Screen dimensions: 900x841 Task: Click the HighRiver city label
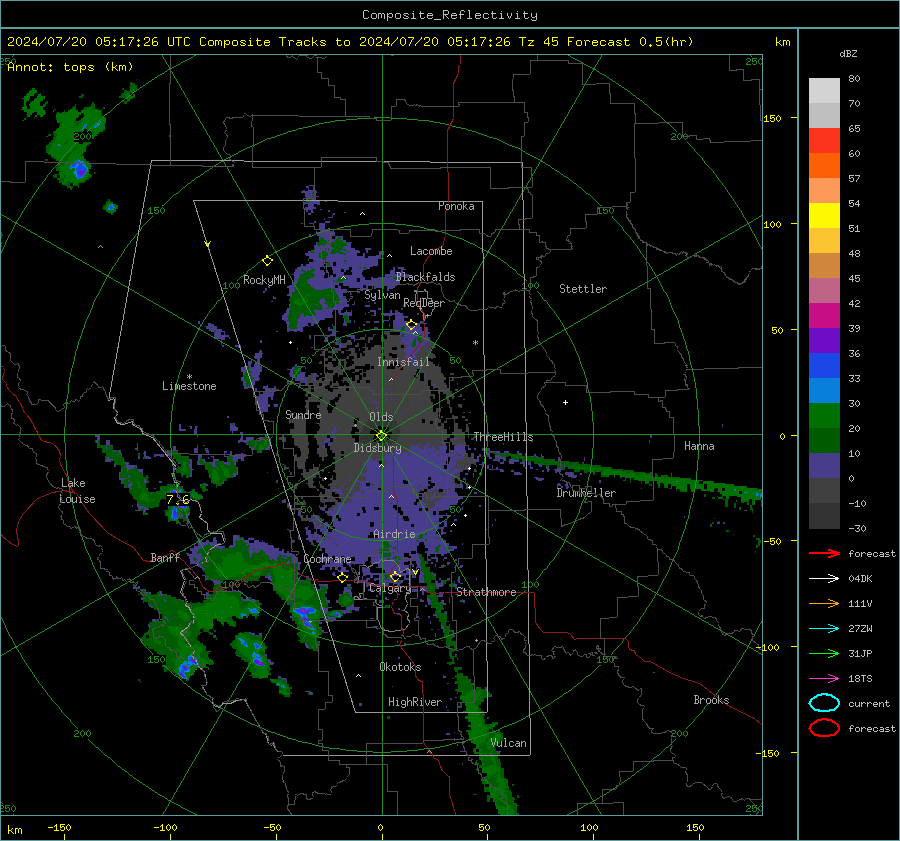(415, 702)
